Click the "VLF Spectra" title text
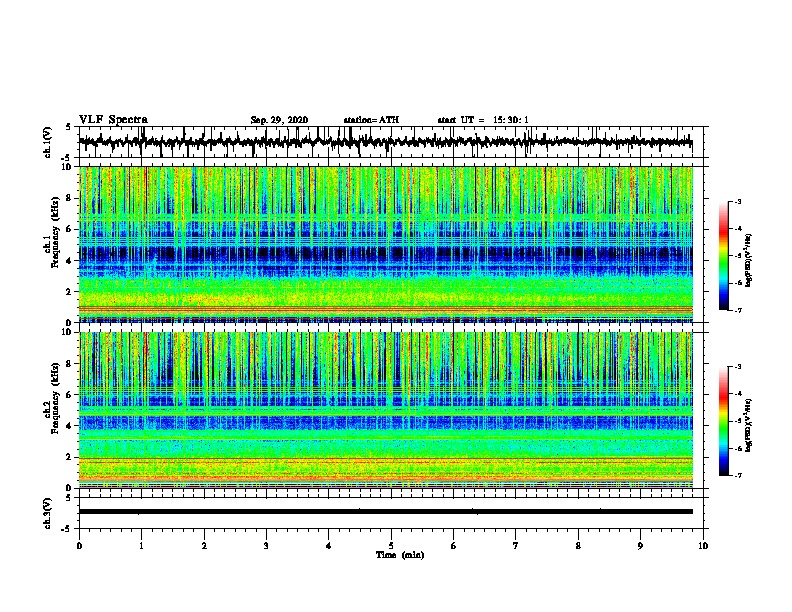The height and width of the screenshot is (612, 792). 113,120
